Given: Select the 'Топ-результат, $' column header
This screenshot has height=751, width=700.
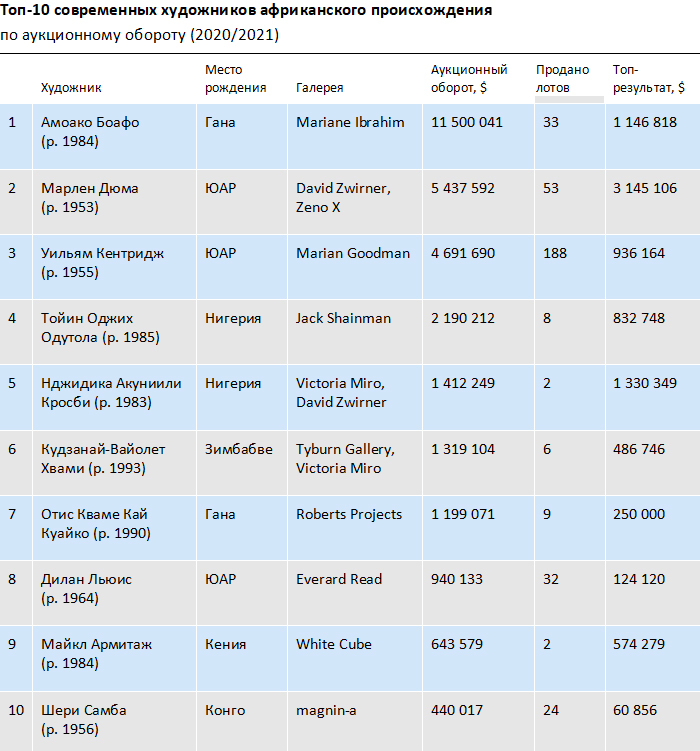Looking at the screenshot, I should 649,79.
